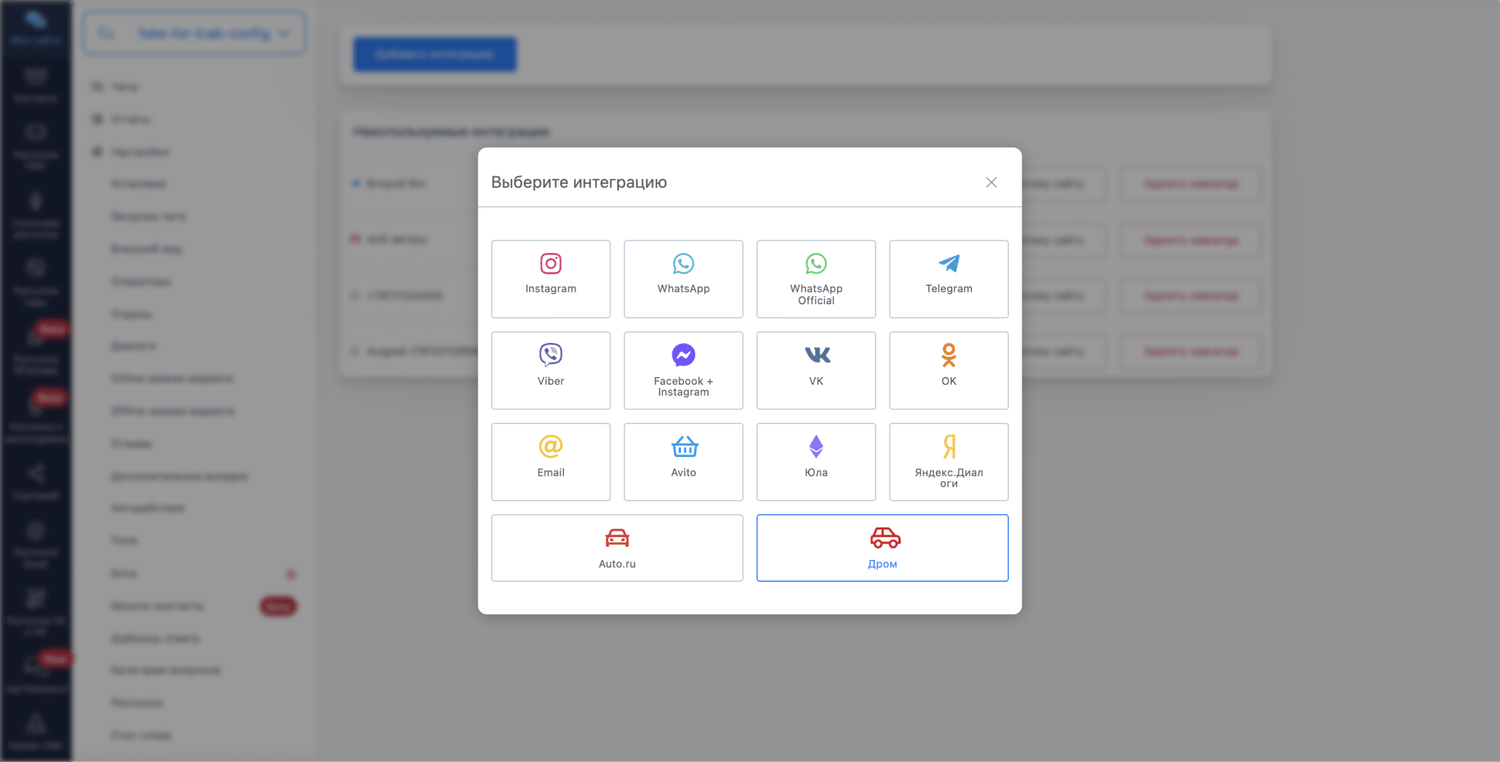Pick the VK integration icon
Viewport: 1500px width, 762px height.
click(x=817, y=355)
